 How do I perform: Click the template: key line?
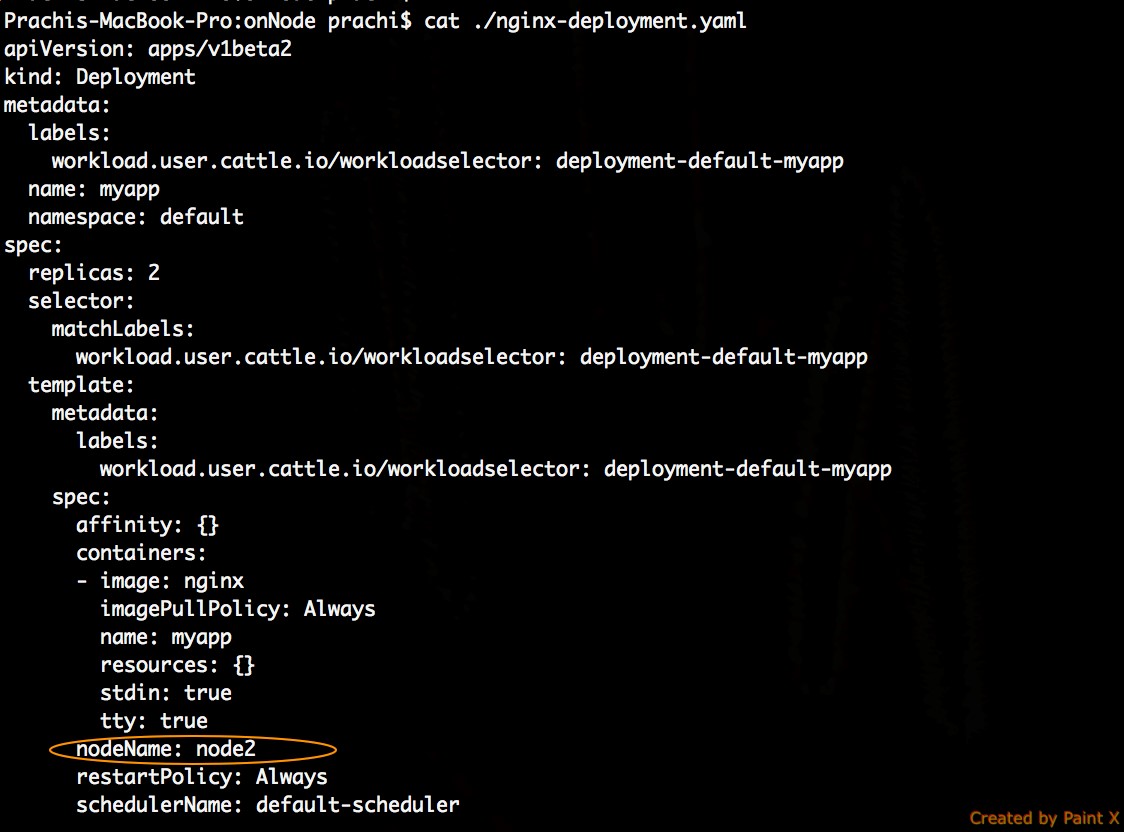coord(81,385)
